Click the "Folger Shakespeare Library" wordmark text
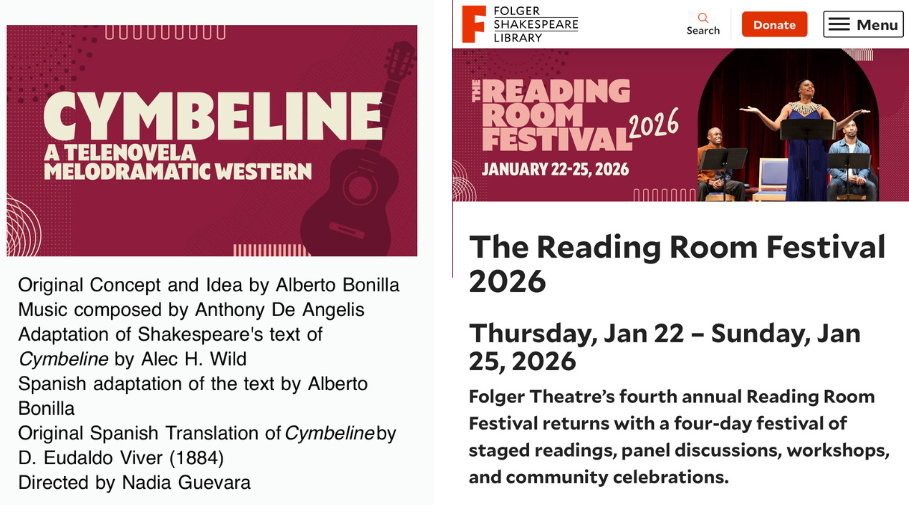This screenshot has width=909, height=514. coord(533,24)
